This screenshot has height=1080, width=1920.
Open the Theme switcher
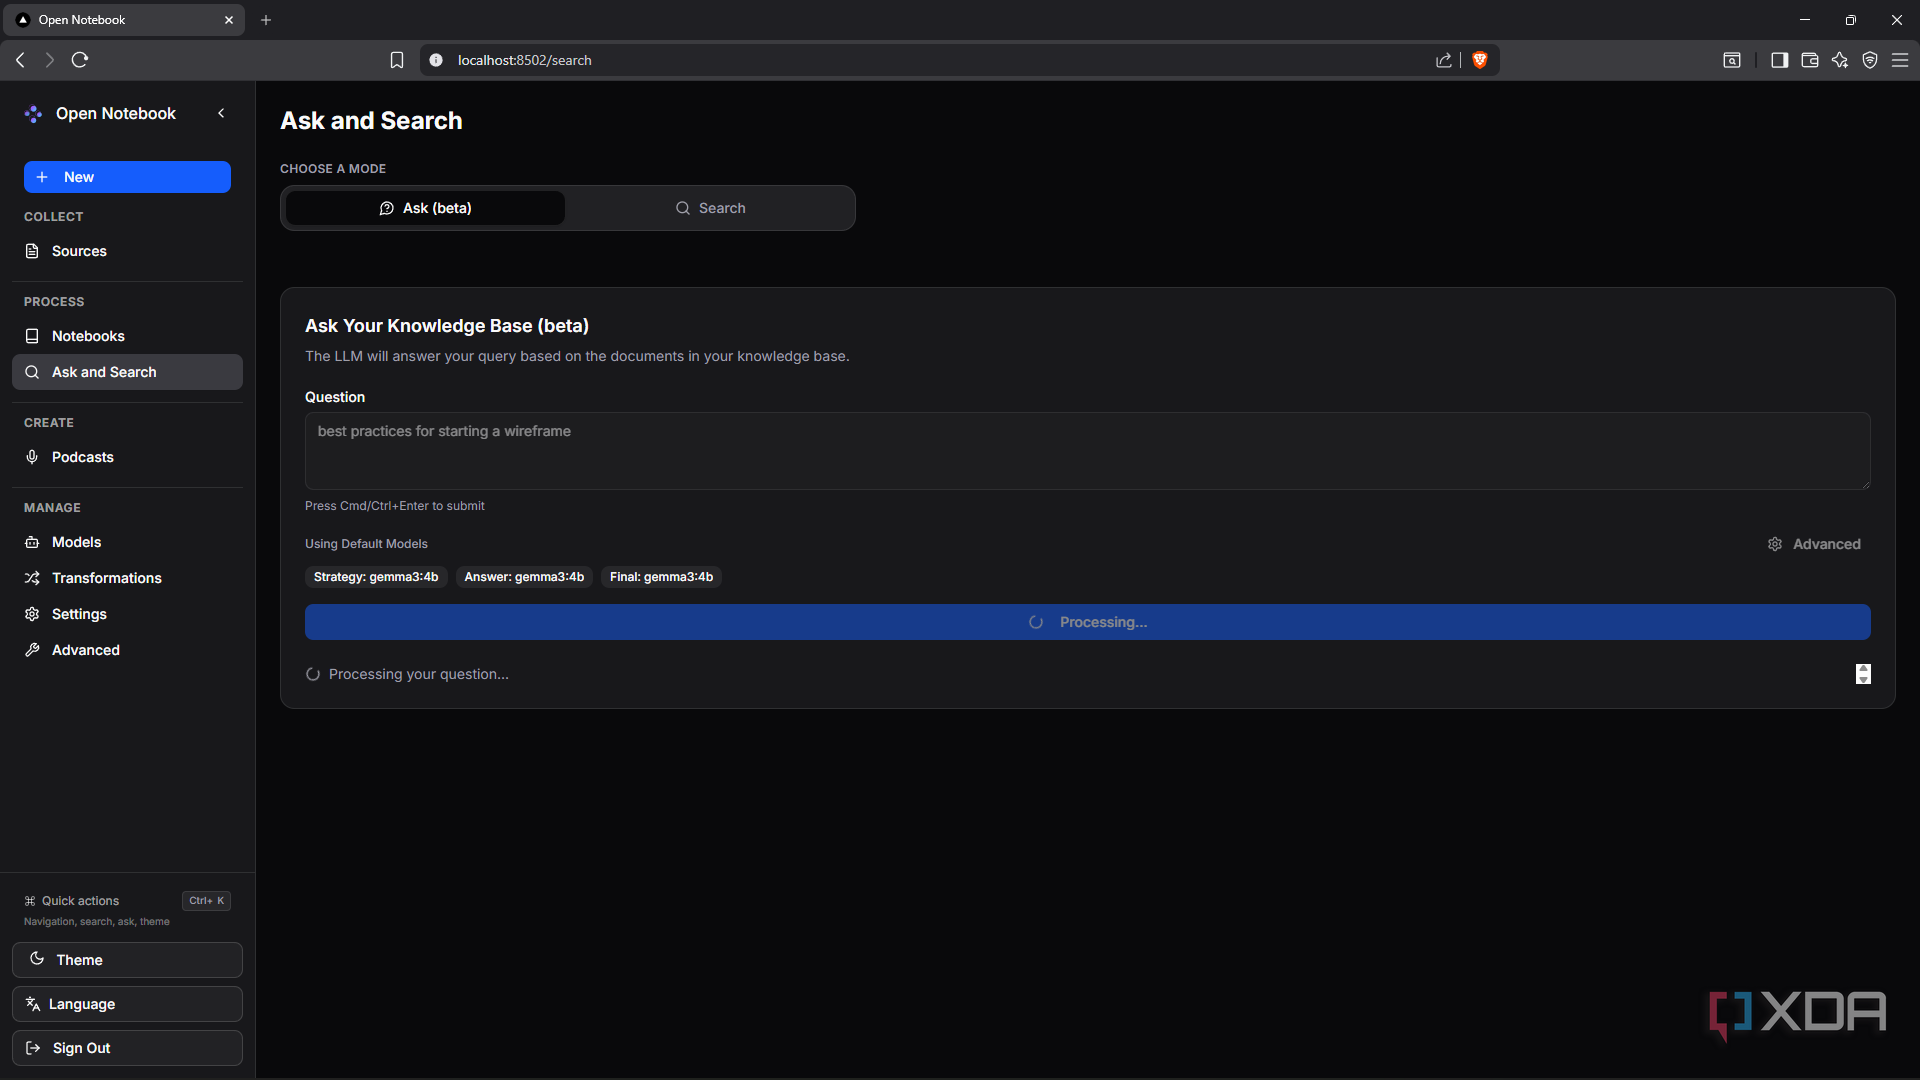pyautogui.click(x=127, y=960)
